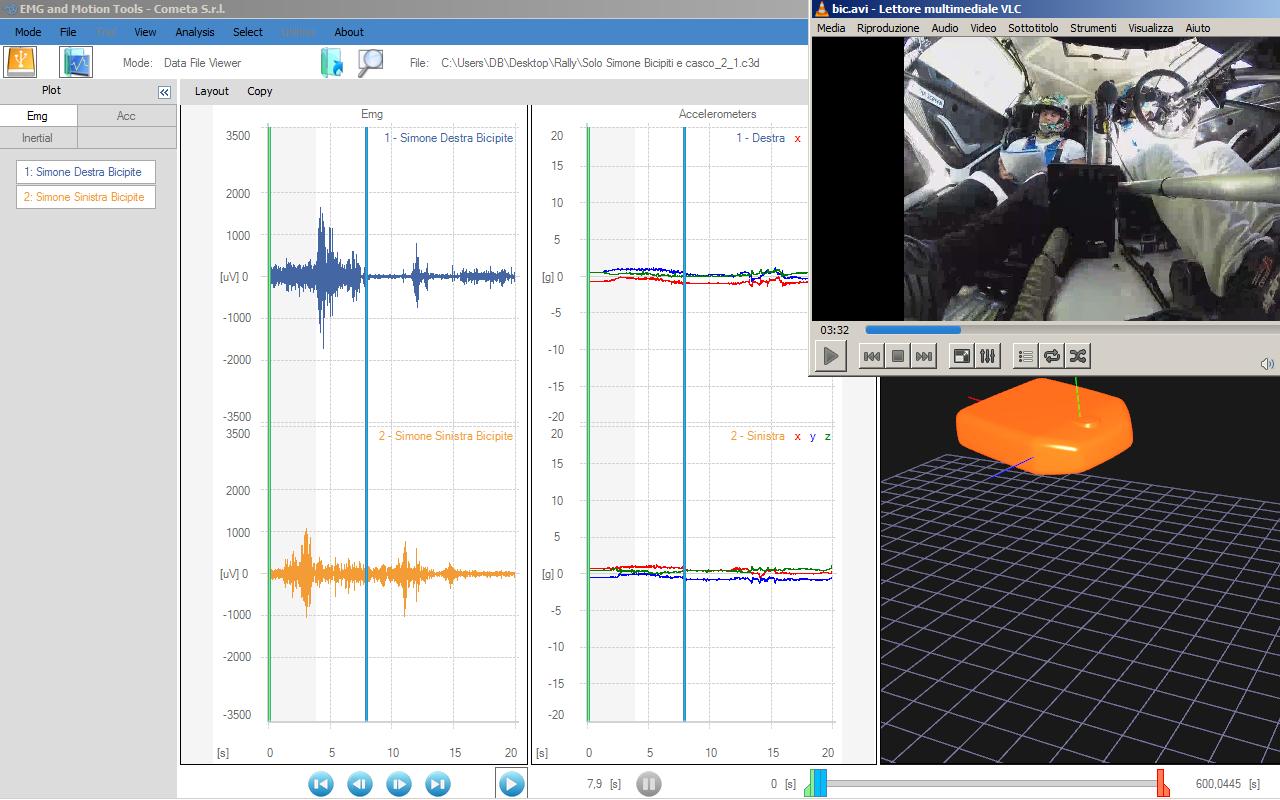Viewport: 1280px width, 800px height.
Task: Select the Simone Destra Bicipite channel
Action: 86,172
